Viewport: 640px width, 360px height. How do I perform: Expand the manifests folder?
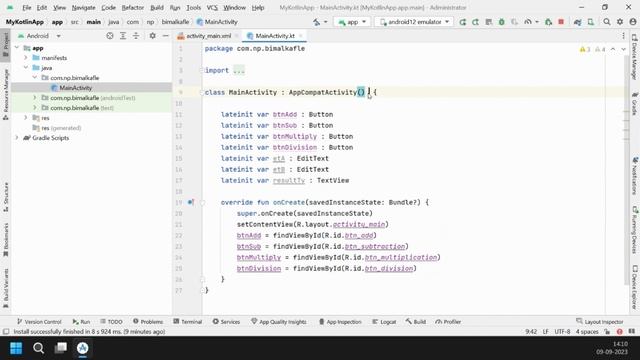[26, 58]
